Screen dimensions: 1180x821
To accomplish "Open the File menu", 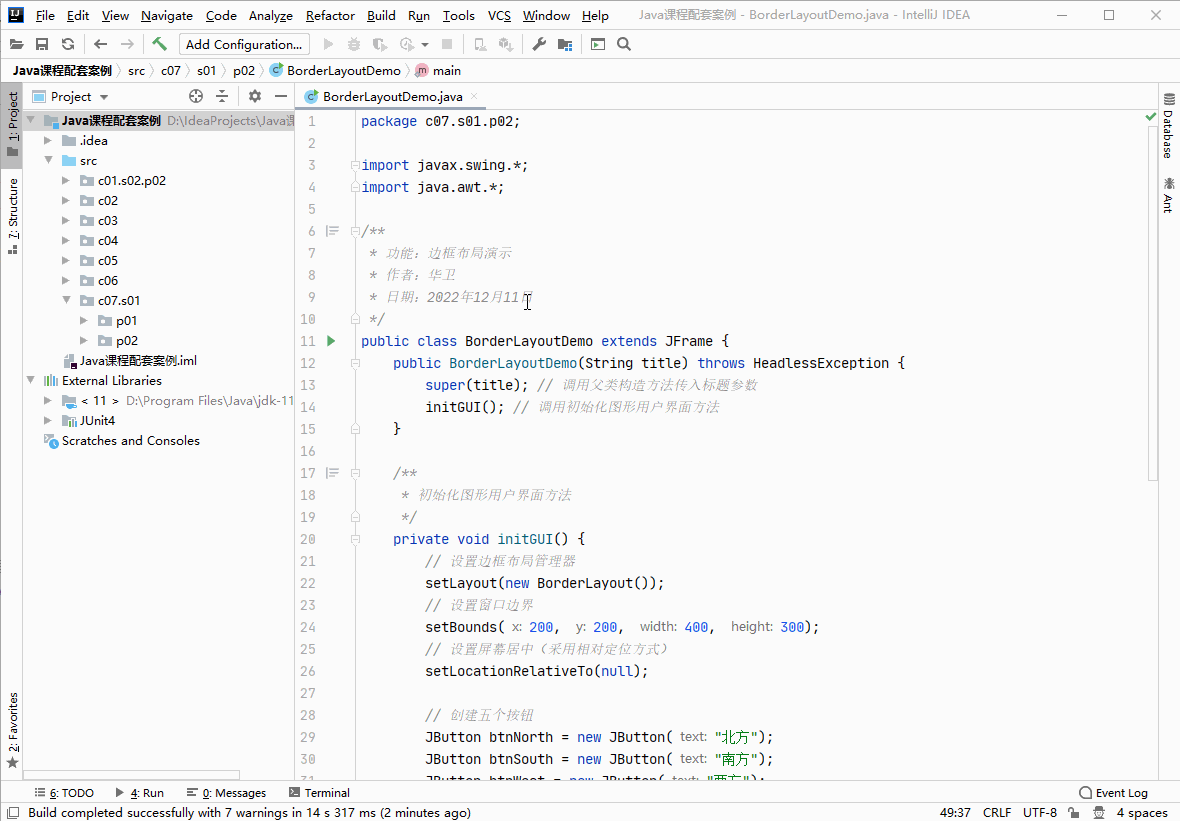I will (44, 15).
